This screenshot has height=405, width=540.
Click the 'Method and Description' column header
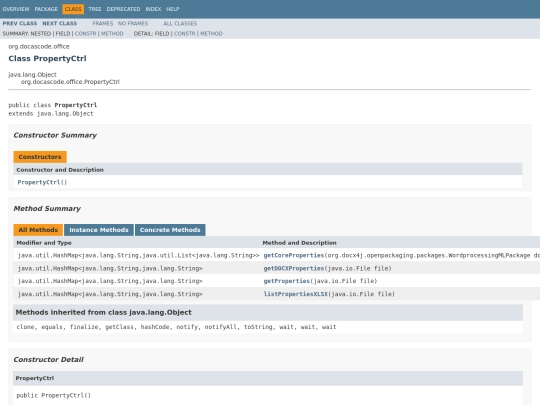[299, 243]
